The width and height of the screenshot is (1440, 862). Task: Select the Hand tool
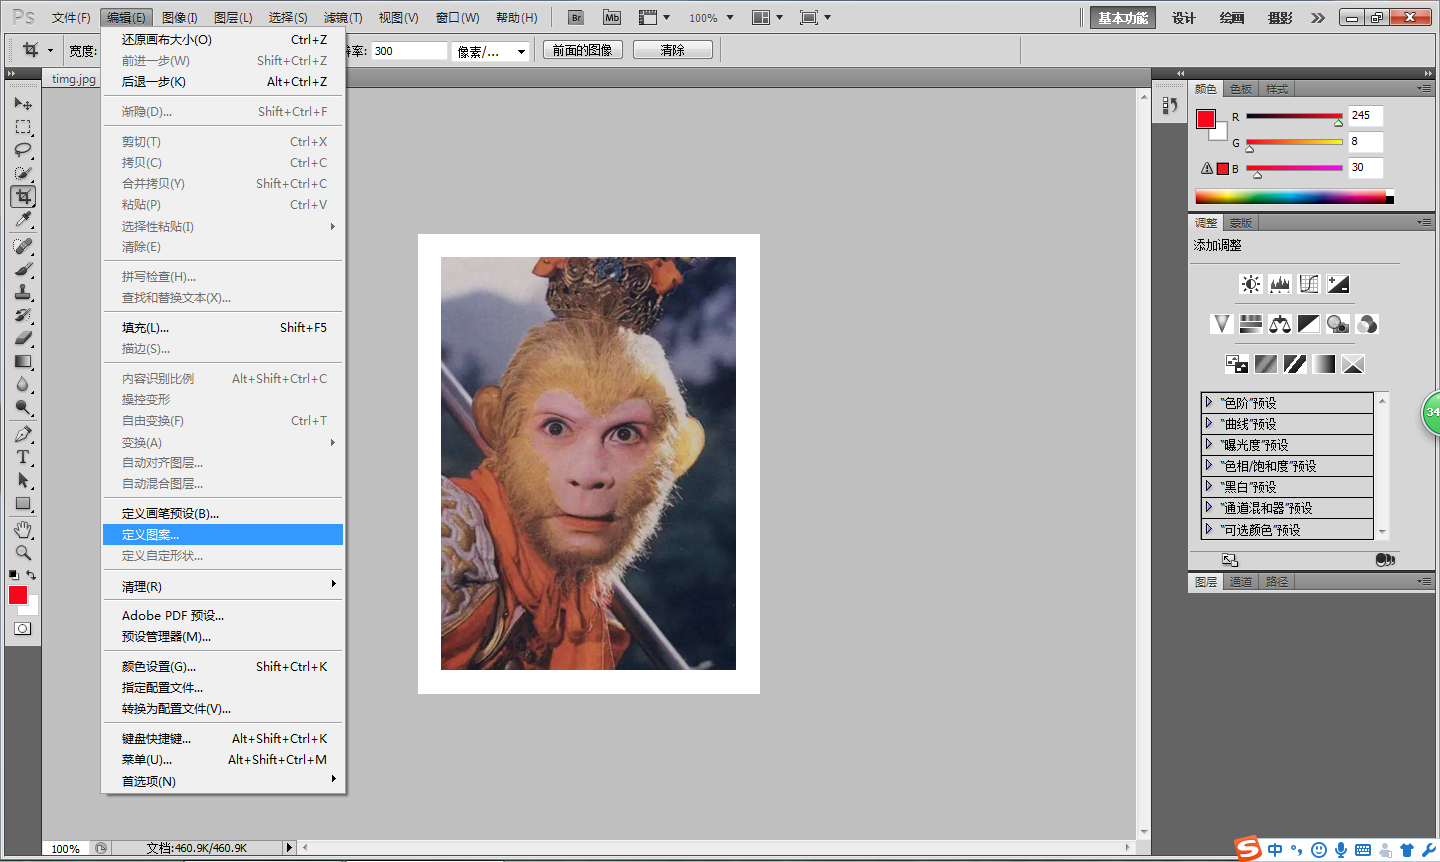23,529
